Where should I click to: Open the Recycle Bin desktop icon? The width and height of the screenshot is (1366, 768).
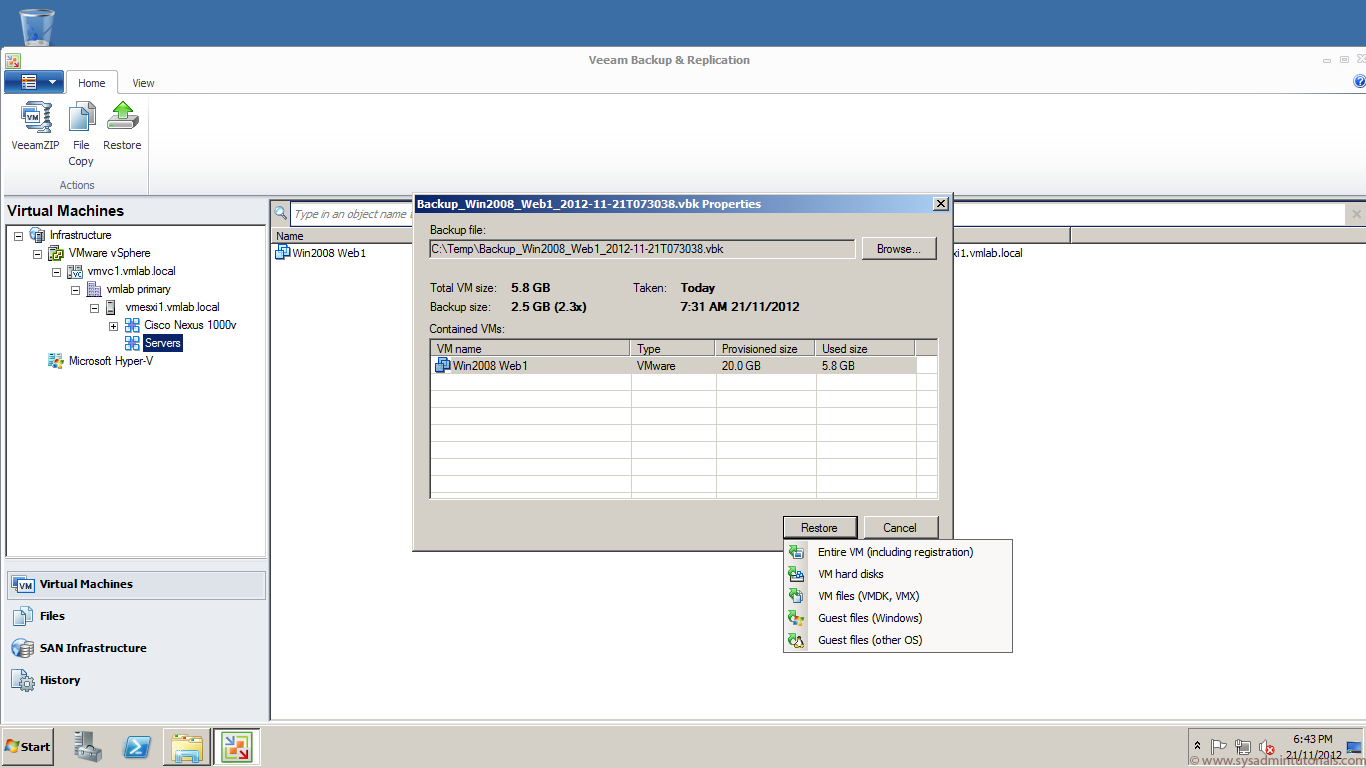37,27
